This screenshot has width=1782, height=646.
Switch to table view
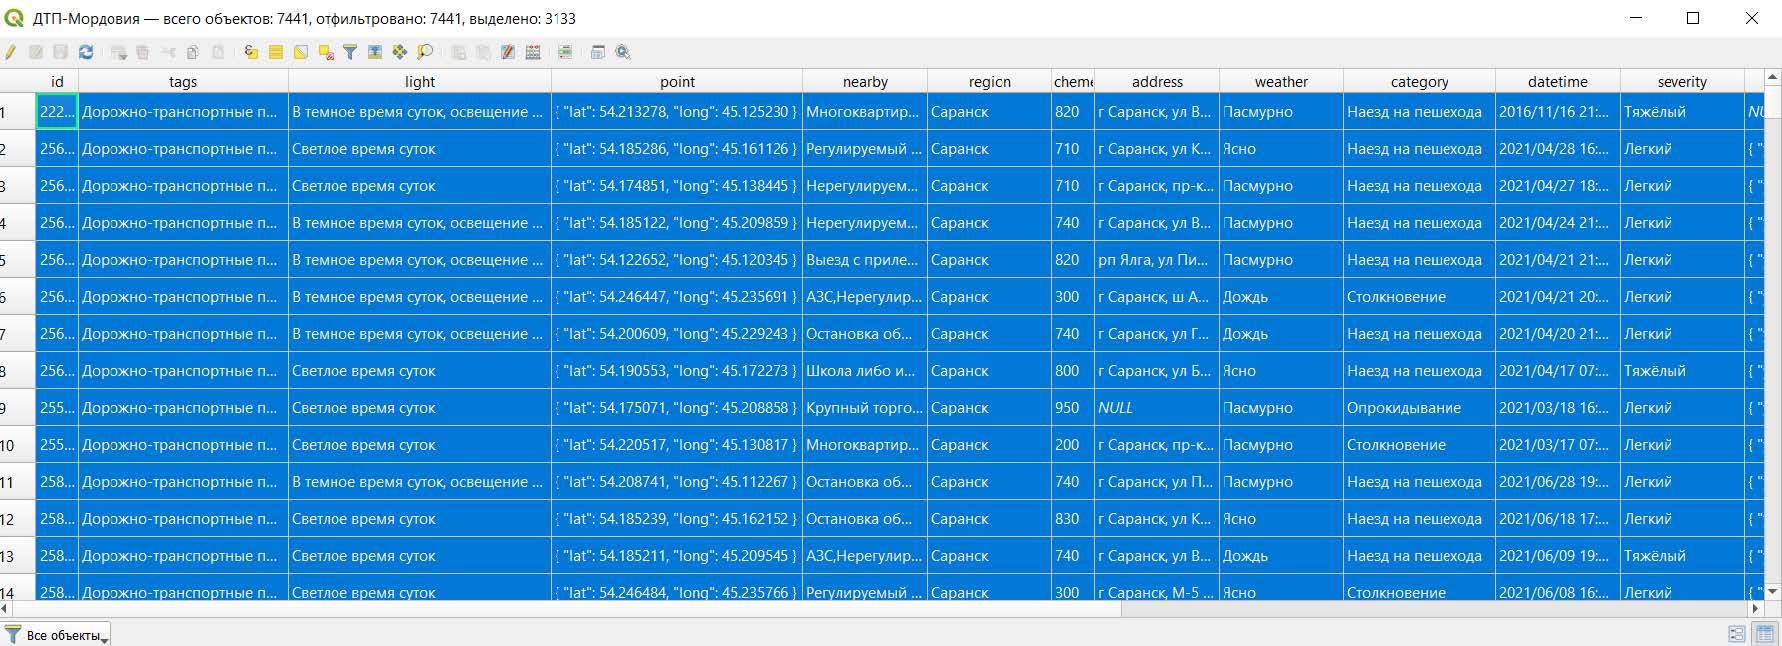pos(1765,634)
